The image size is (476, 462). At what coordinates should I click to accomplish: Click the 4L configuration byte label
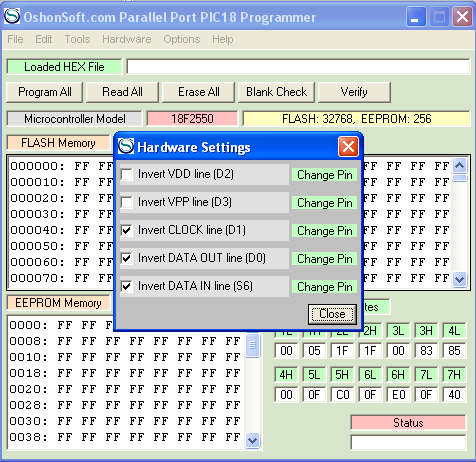click(454, 331)
